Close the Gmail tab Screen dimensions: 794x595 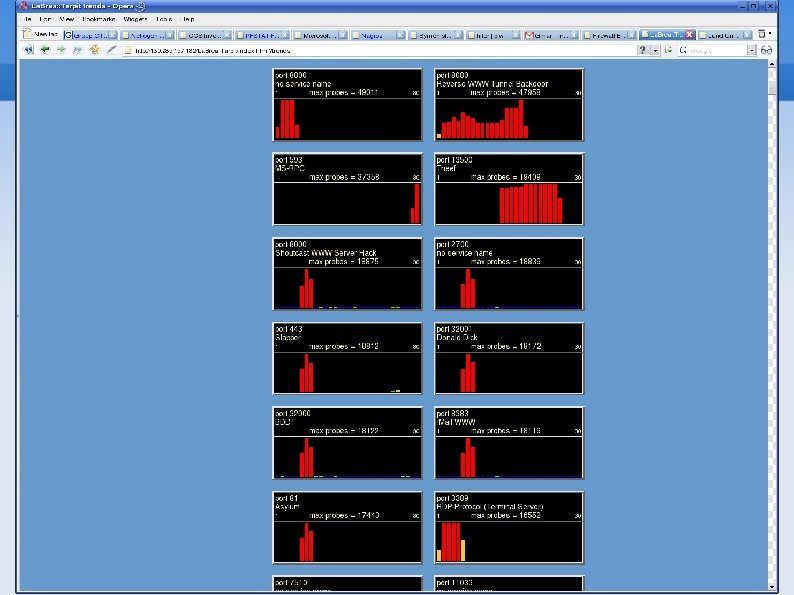click(x=573, y=35)
